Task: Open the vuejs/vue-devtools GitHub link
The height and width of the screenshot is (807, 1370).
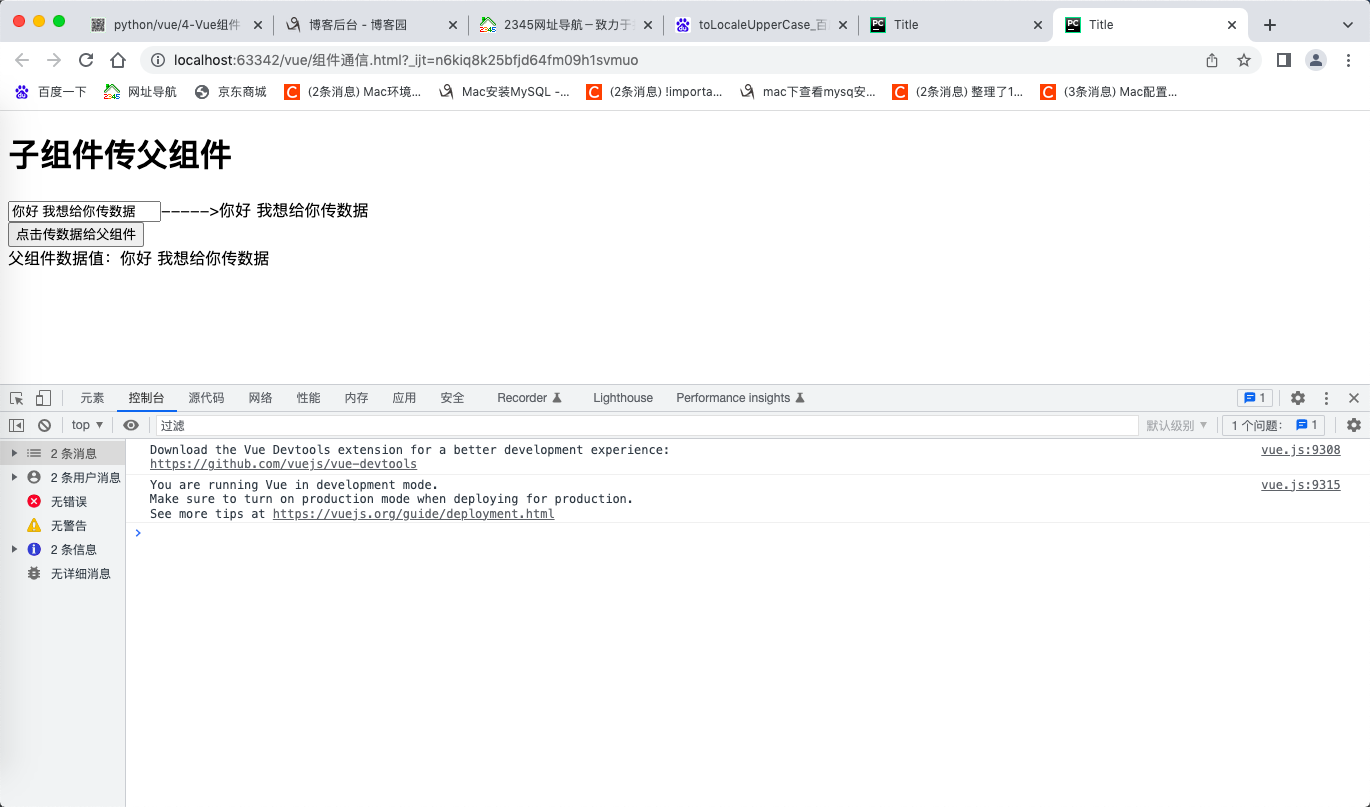Action: 283,464
